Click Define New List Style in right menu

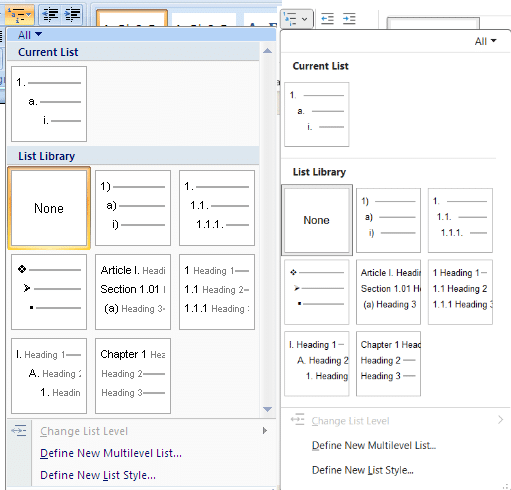[x=363, y=470]
